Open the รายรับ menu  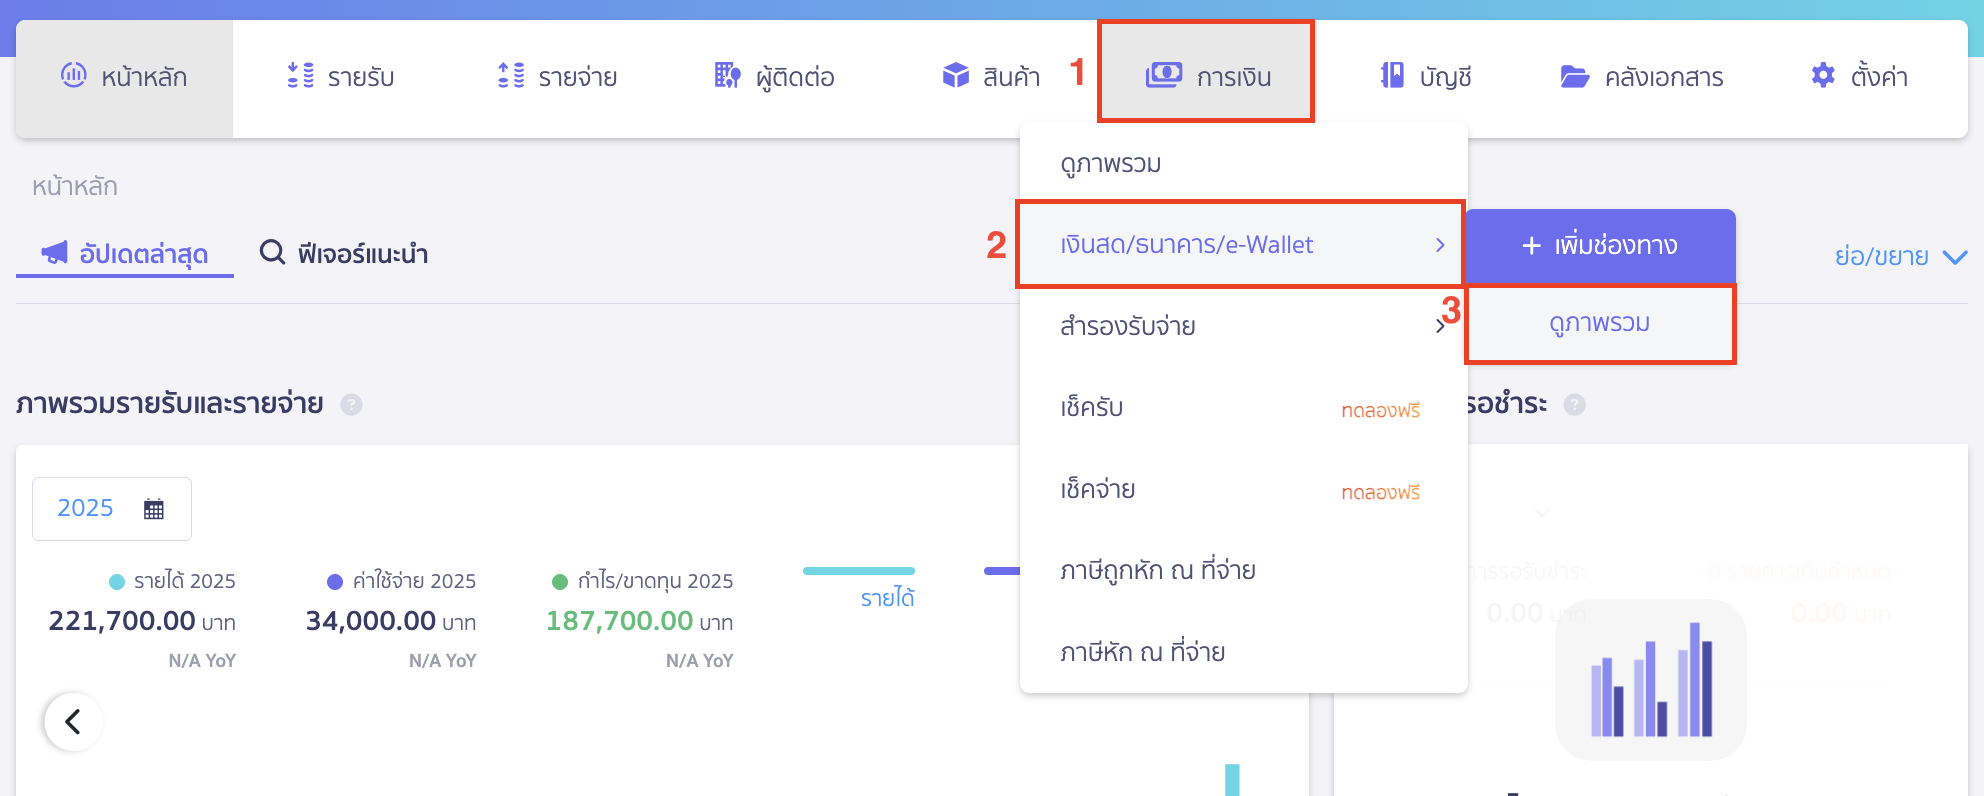[341, 77]
